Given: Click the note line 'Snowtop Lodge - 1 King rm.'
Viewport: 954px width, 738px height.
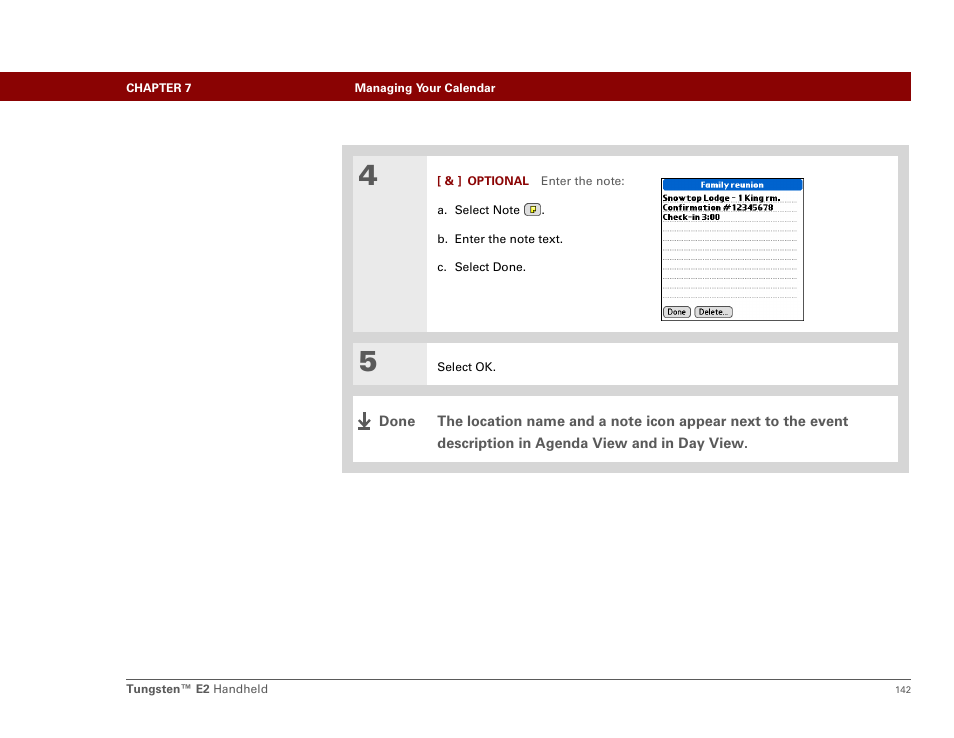Looking at the screenshot, I should pos(722,198).
